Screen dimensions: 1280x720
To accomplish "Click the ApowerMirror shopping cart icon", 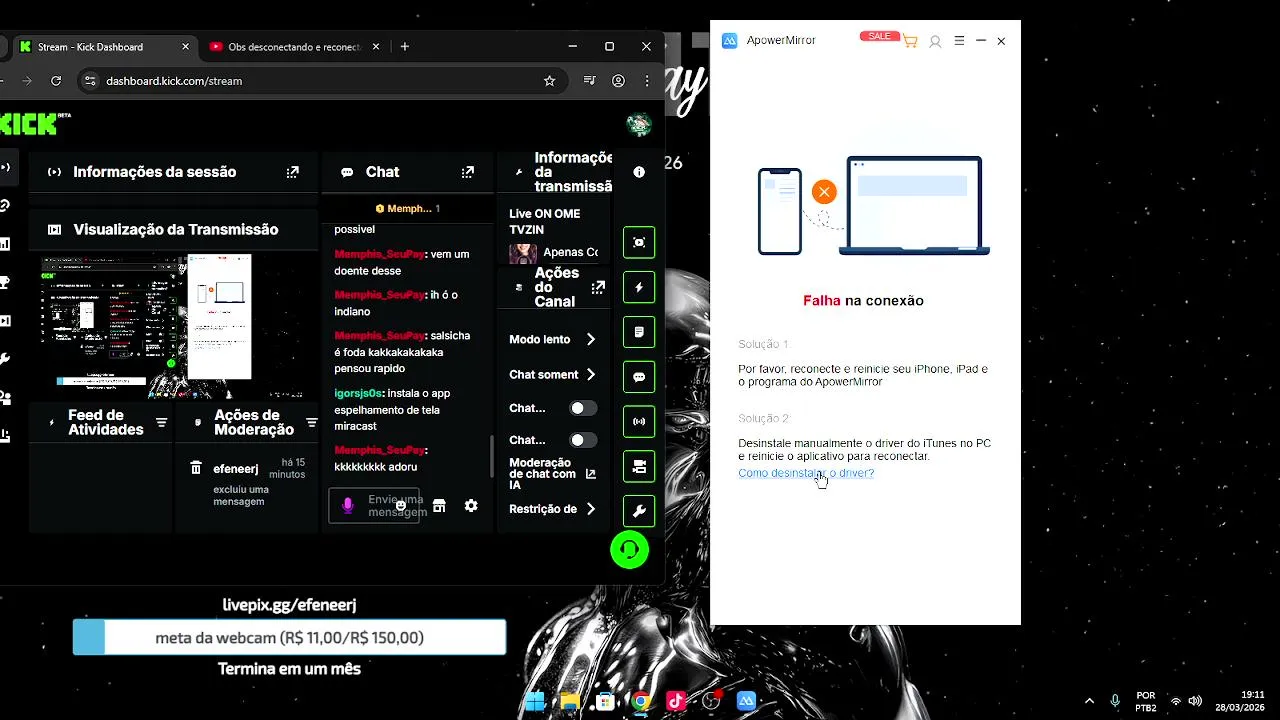I will (910, 41).
